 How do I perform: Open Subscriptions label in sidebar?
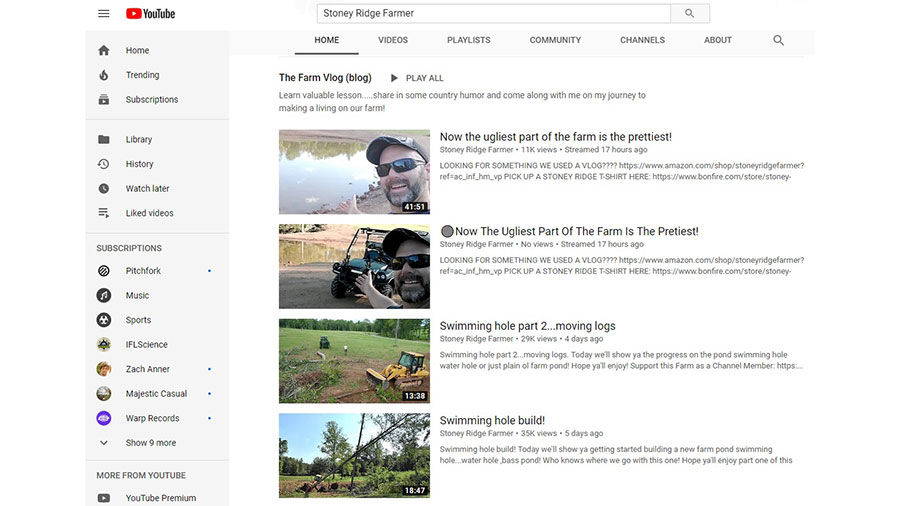152,99
